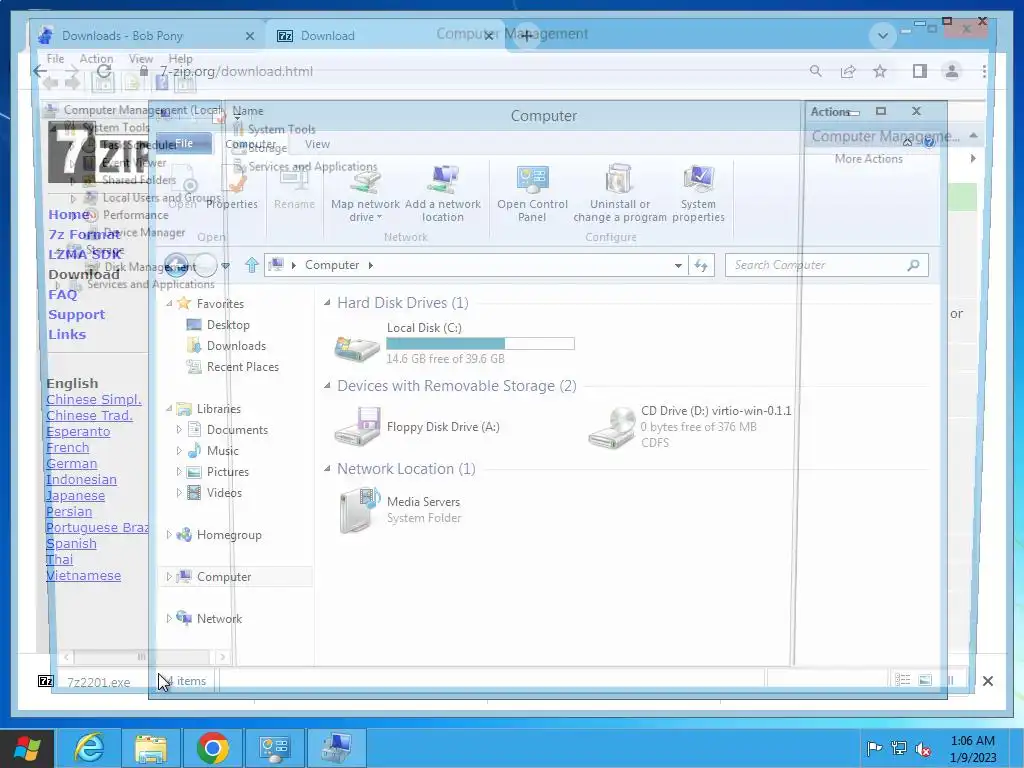Open Media Servers system folder
1024x768 pixels.
400,509
